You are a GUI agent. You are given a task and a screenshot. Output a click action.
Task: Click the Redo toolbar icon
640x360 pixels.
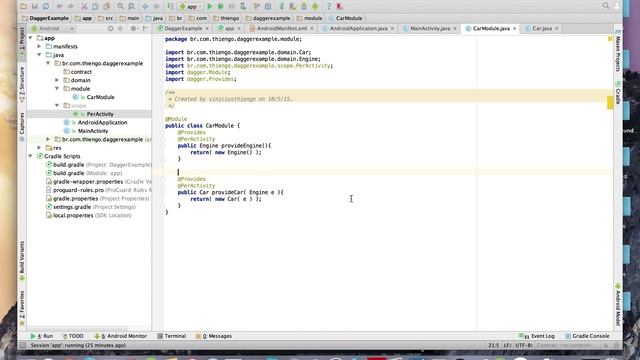point(71,6)
